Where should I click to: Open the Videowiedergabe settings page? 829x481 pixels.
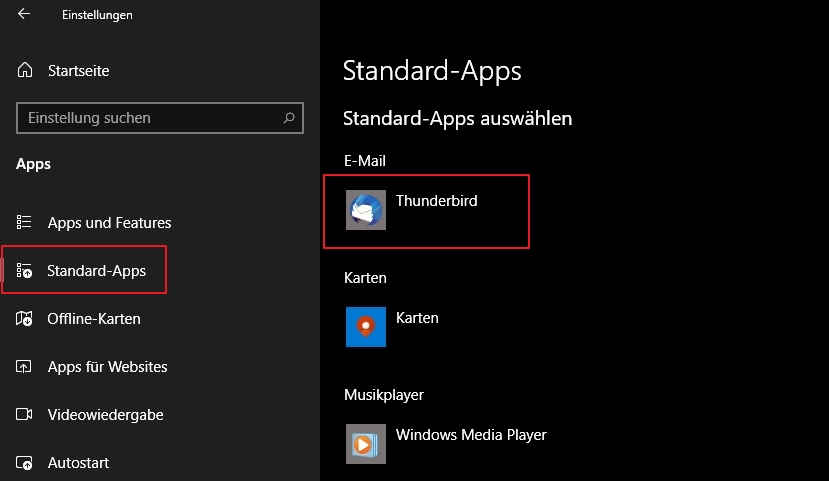(x=105, y=415)
